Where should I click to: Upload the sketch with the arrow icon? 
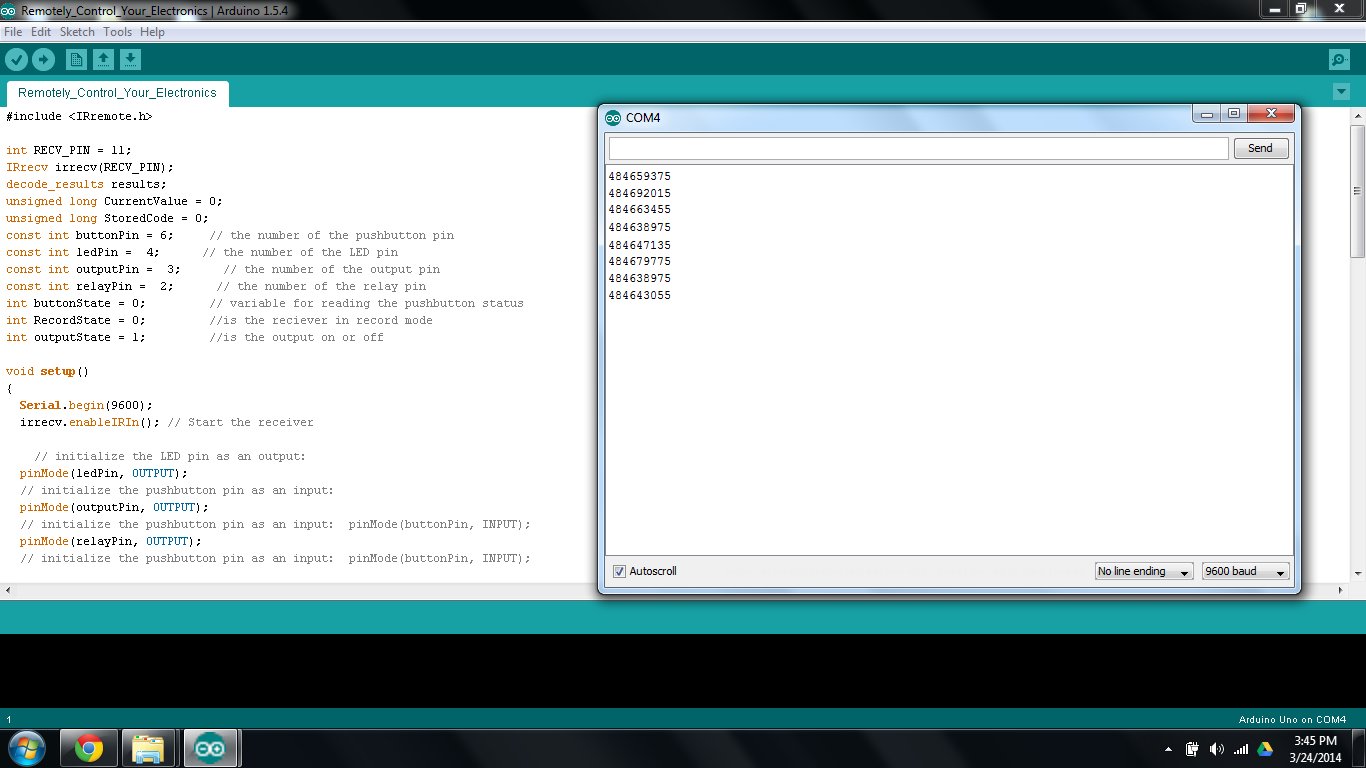tap(43, 60)
